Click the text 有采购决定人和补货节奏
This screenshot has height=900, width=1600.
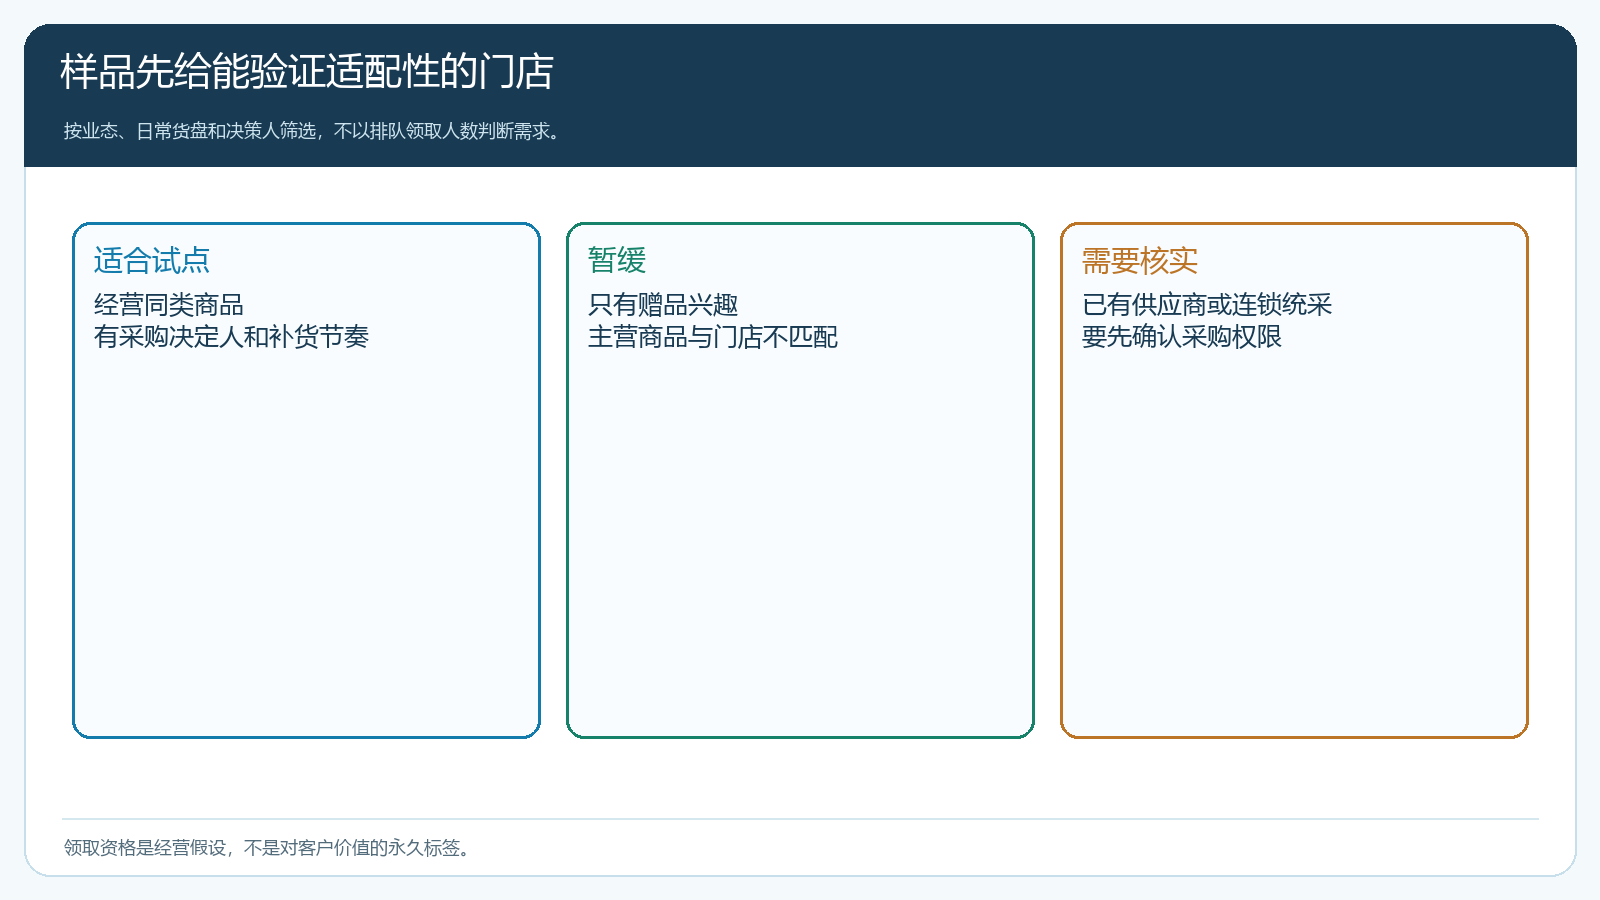[x=231, y=337]
